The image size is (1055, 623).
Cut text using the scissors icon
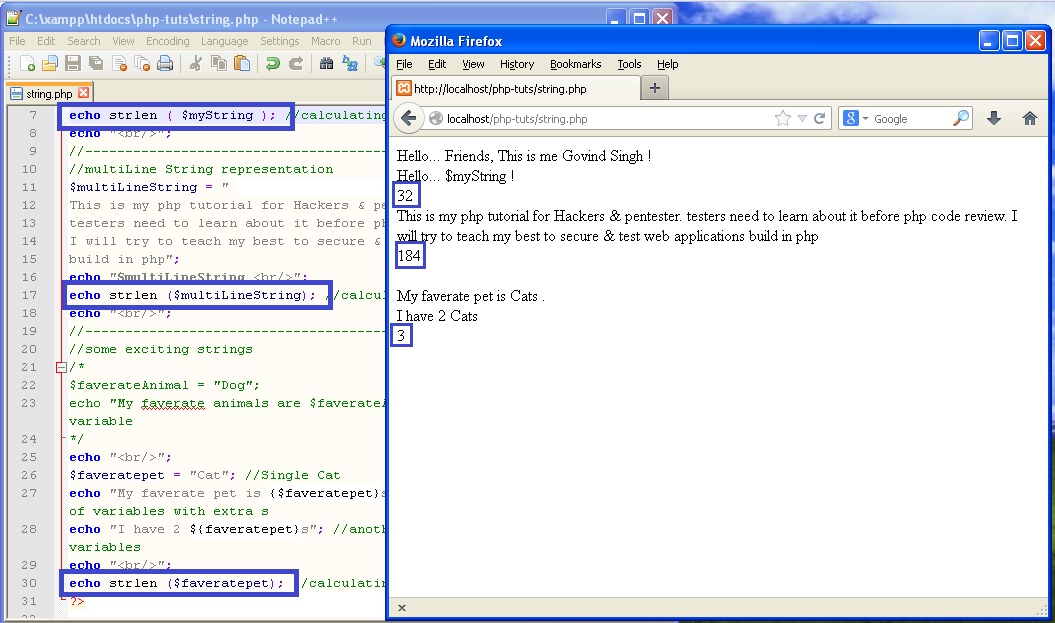coord(196,63)
